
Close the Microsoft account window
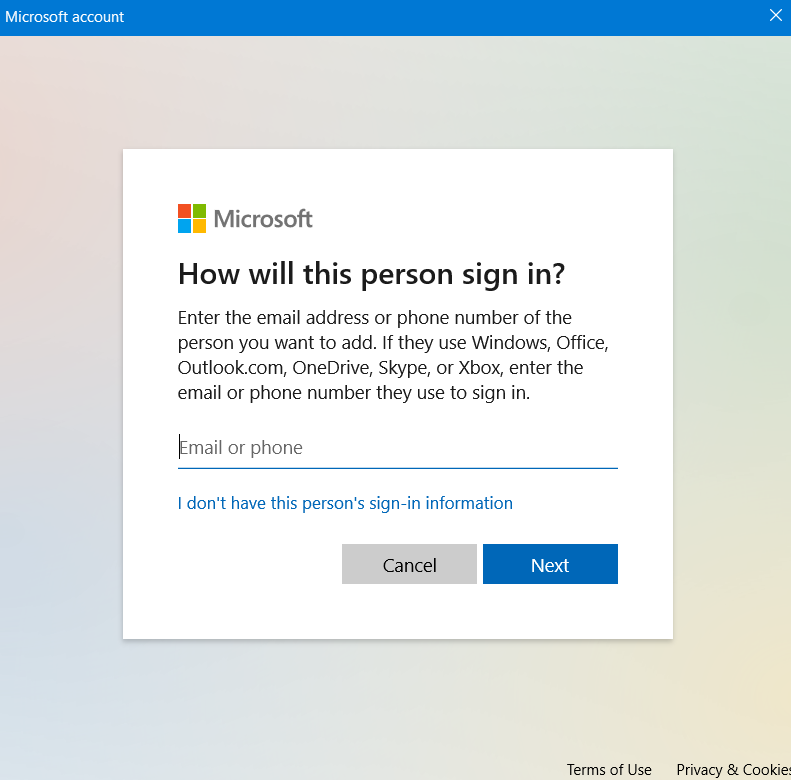coord(776,16)
